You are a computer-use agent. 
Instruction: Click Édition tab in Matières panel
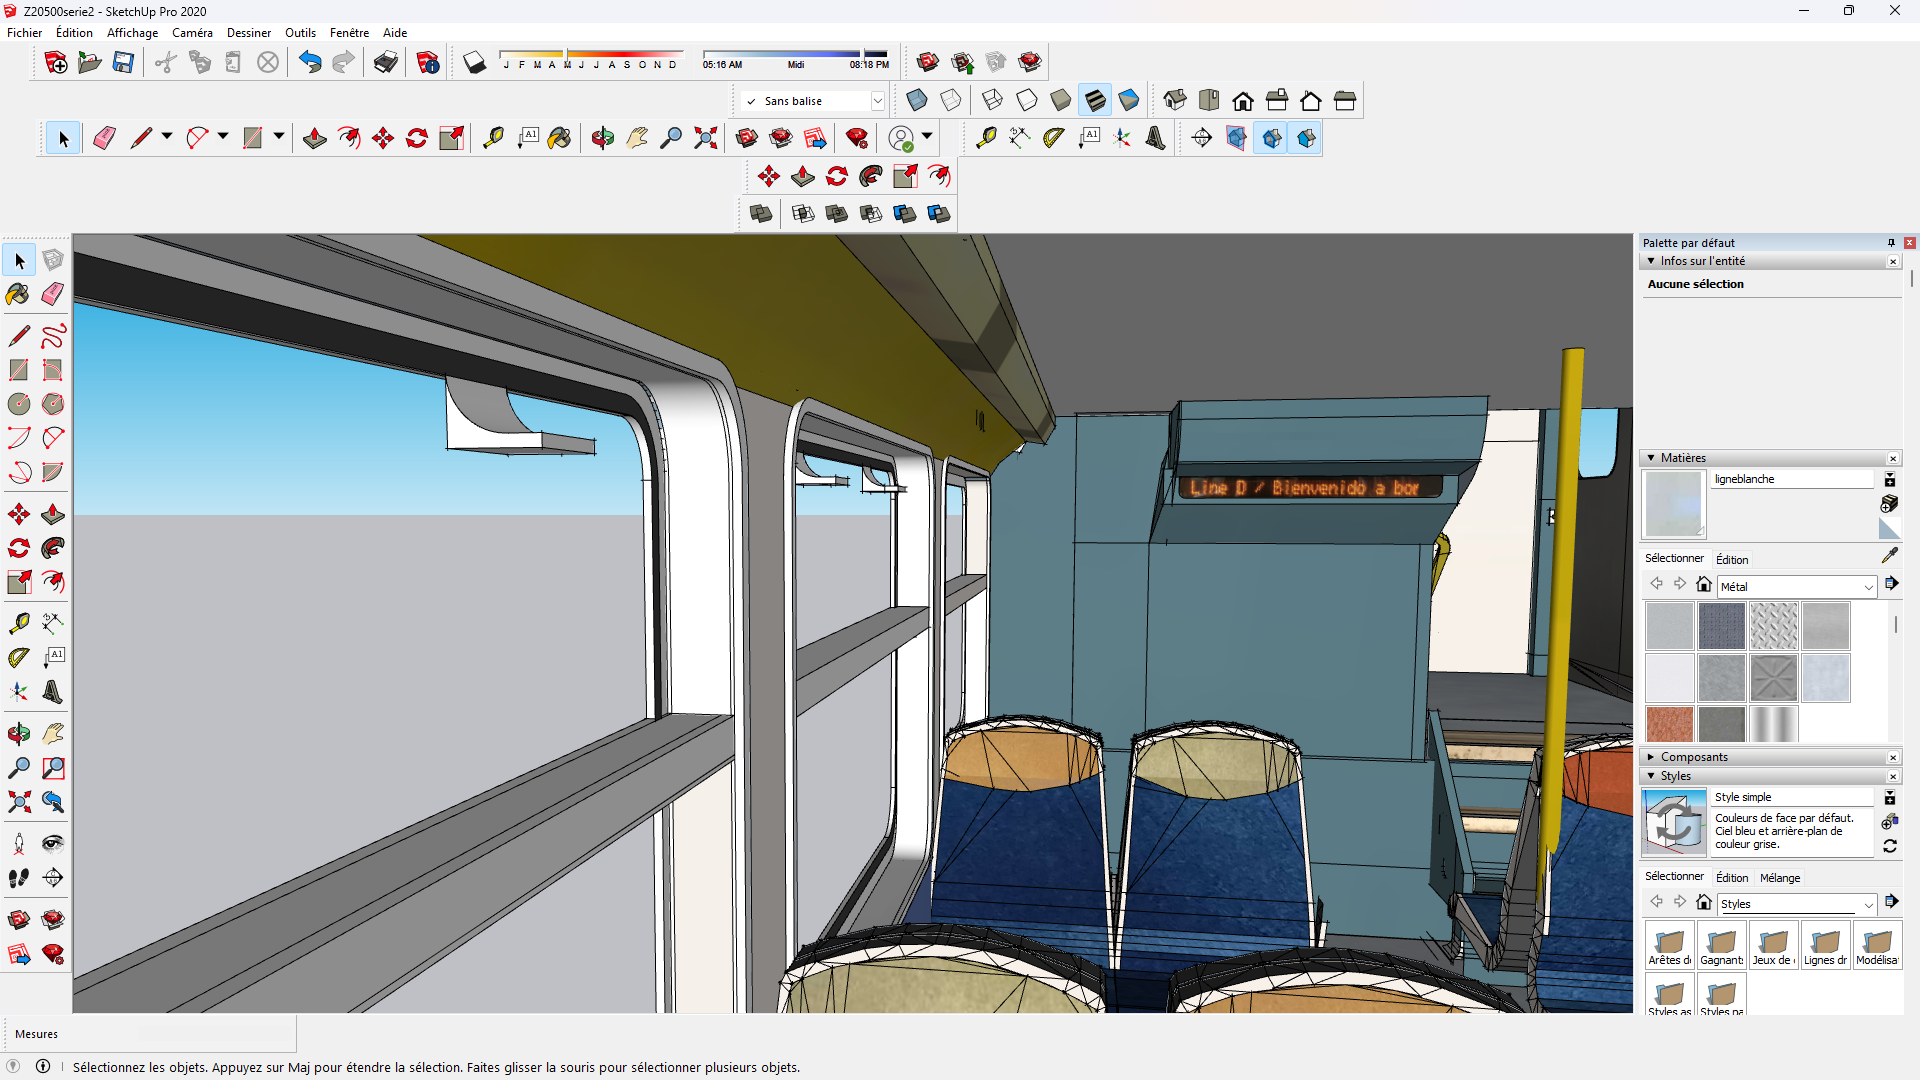1731,560
